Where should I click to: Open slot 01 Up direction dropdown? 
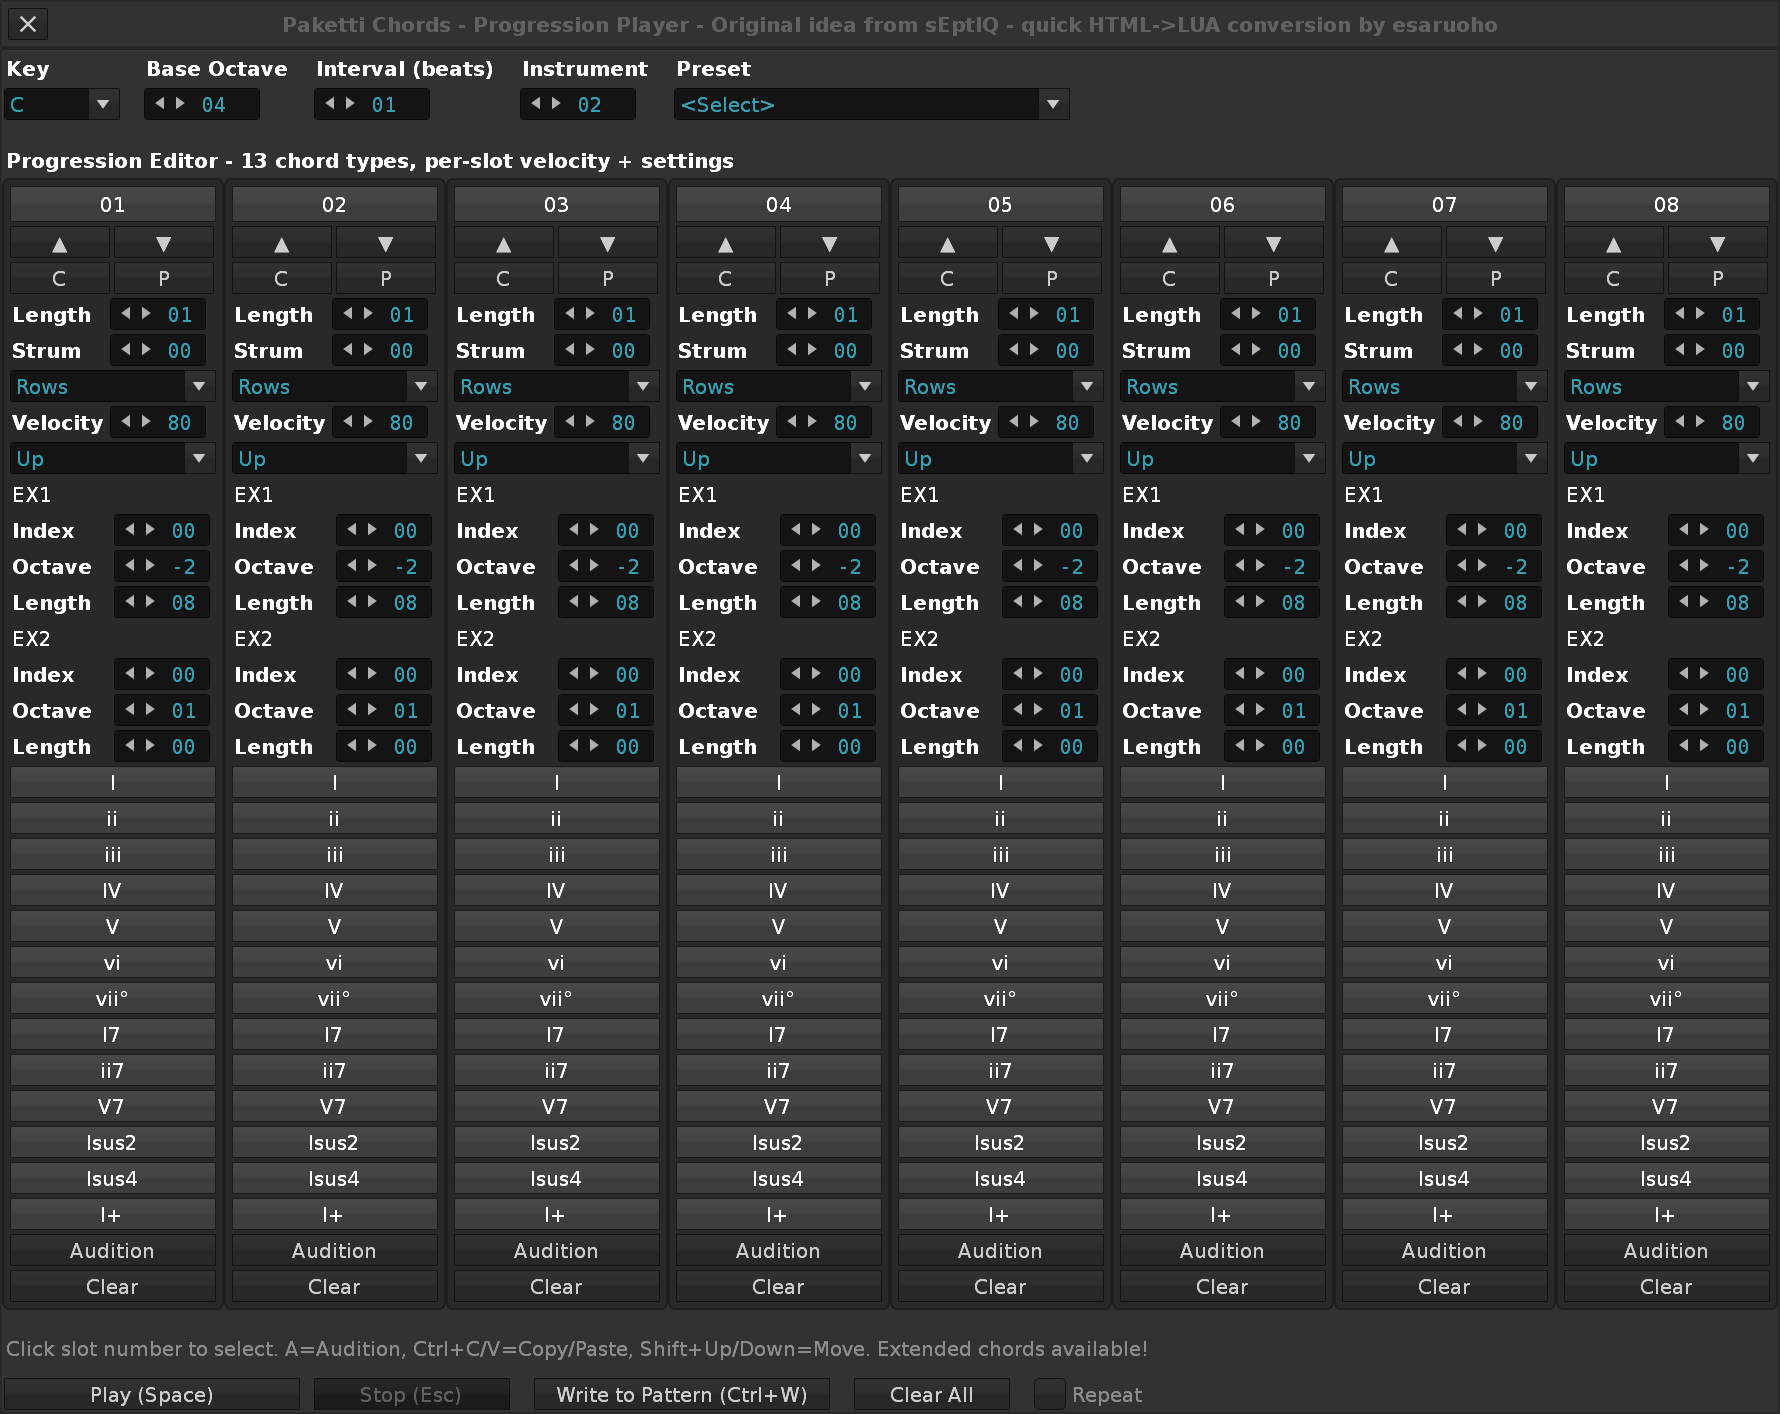coord(112,458)
